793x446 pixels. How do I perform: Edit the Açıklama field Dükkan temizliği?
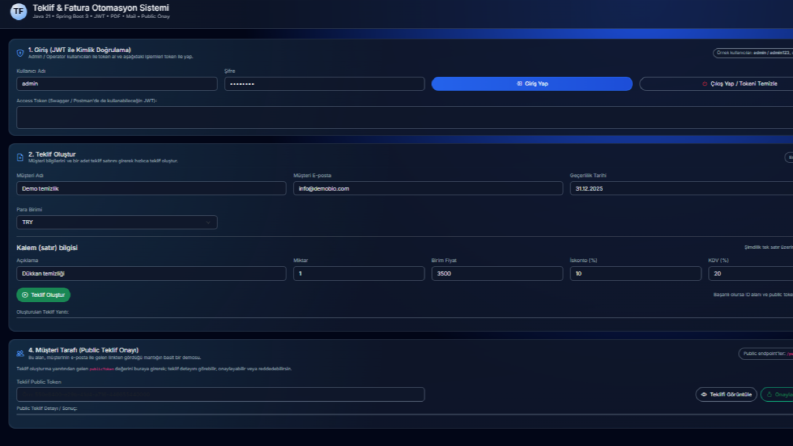[x=151, y=274]
